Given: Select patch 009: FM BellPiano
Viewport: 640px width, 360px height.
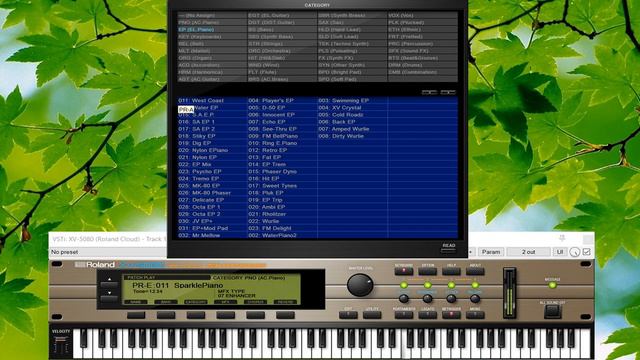Looking at the screenshot, I should click(x=282, y=136).
